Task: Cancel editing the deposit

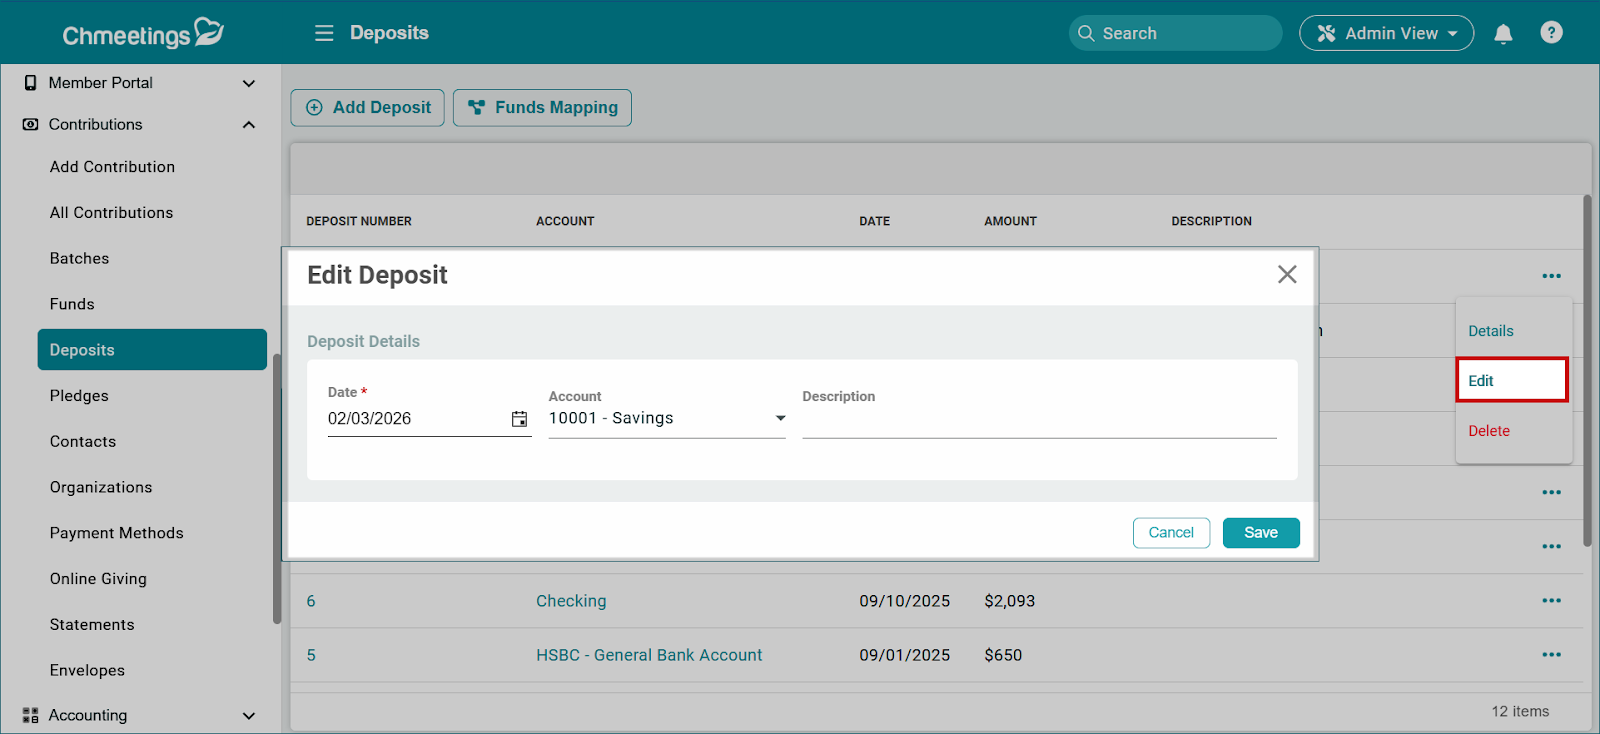Action: [x=1170, y=533]
